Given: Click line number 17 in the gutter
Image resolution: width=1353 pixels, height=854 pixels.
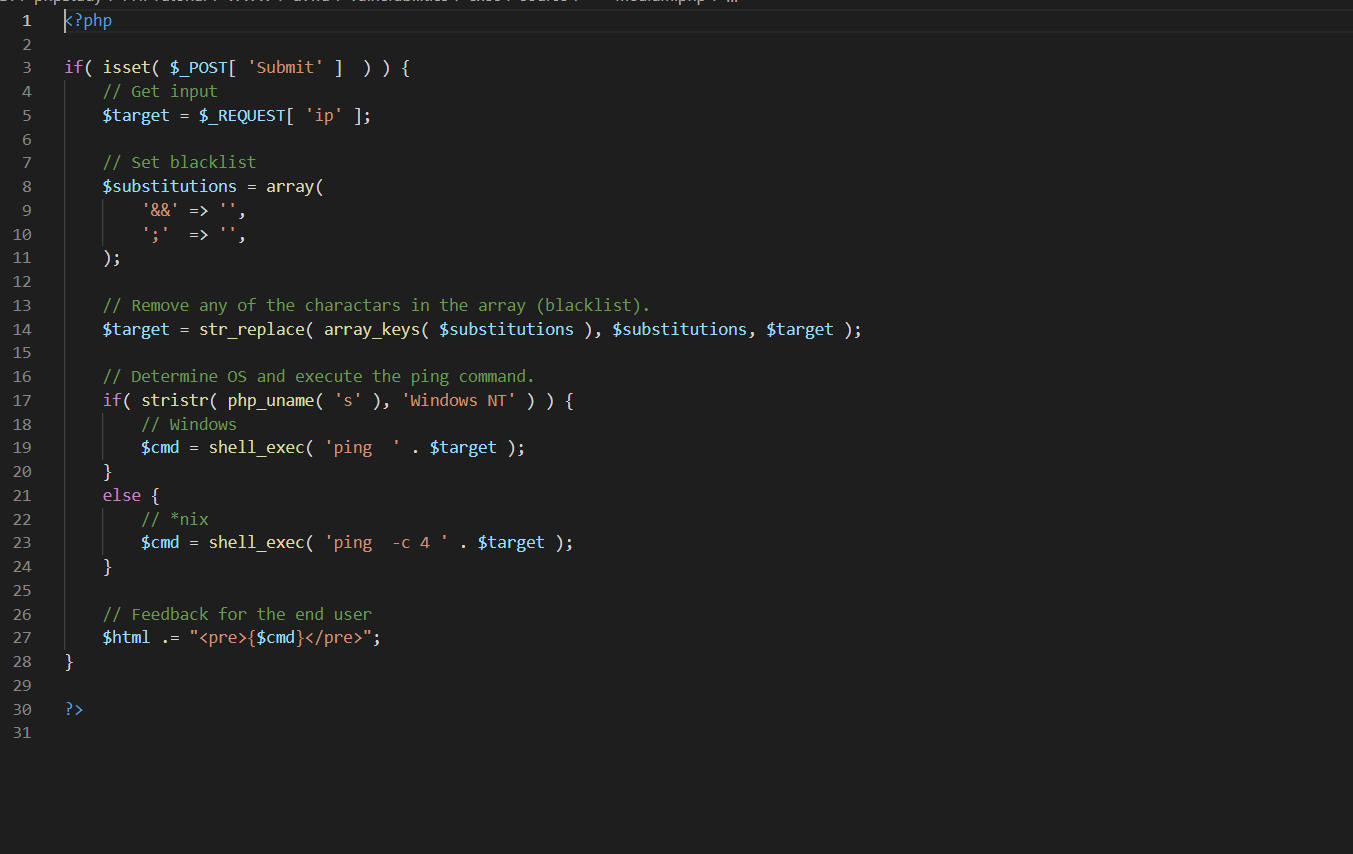Looking at the screenshot, I should [x=22, y=400].
